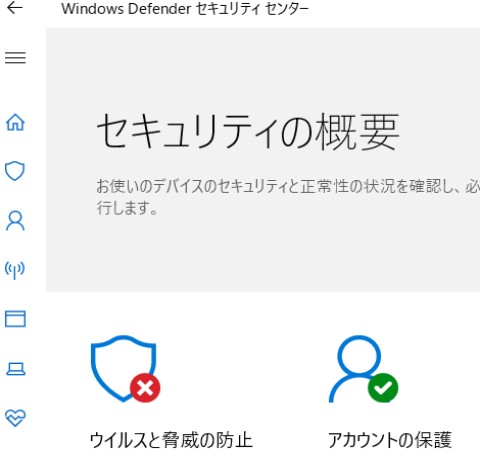This screenshot has height=454, width=480.
Task: Click the description text starting お使いのデバイス
Action: (x=288, y=197)
